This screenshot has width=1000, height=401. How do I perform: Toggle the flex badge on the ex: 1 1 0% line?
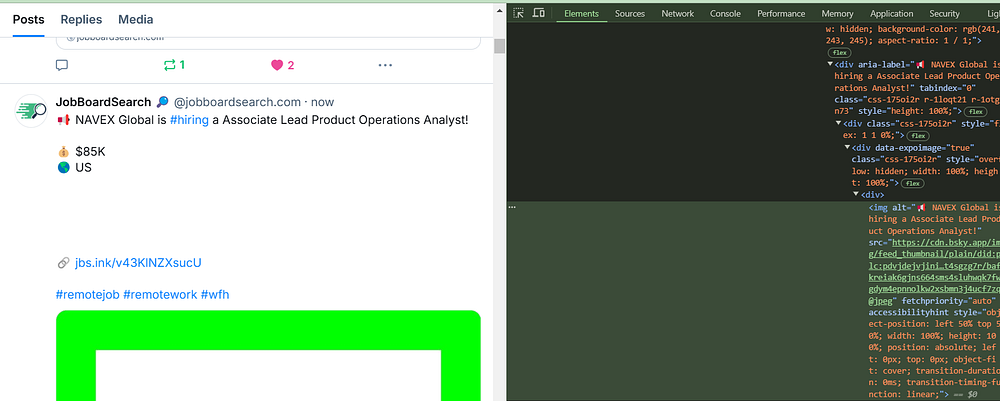click(918, 136)
